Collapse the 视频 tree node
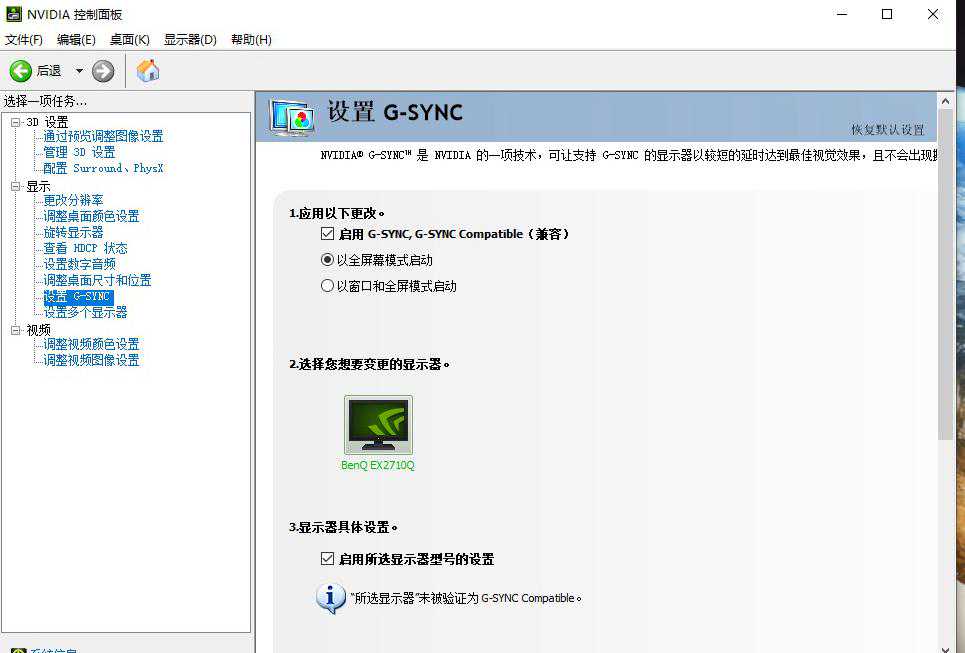 coord(16,330)
